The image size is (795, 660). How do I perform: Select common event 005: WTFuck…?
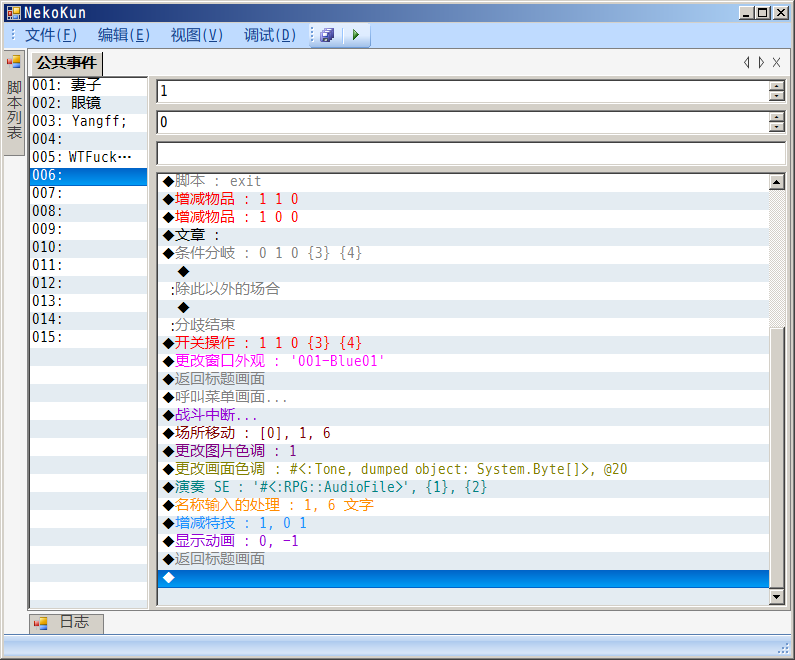(89, 157)
